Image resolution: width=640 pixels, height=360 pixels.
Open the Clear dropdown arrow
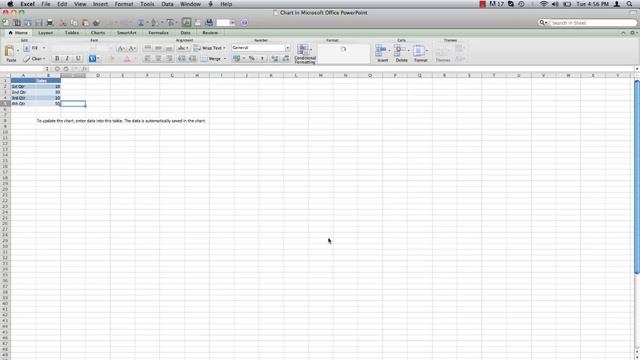pos(44,59)
